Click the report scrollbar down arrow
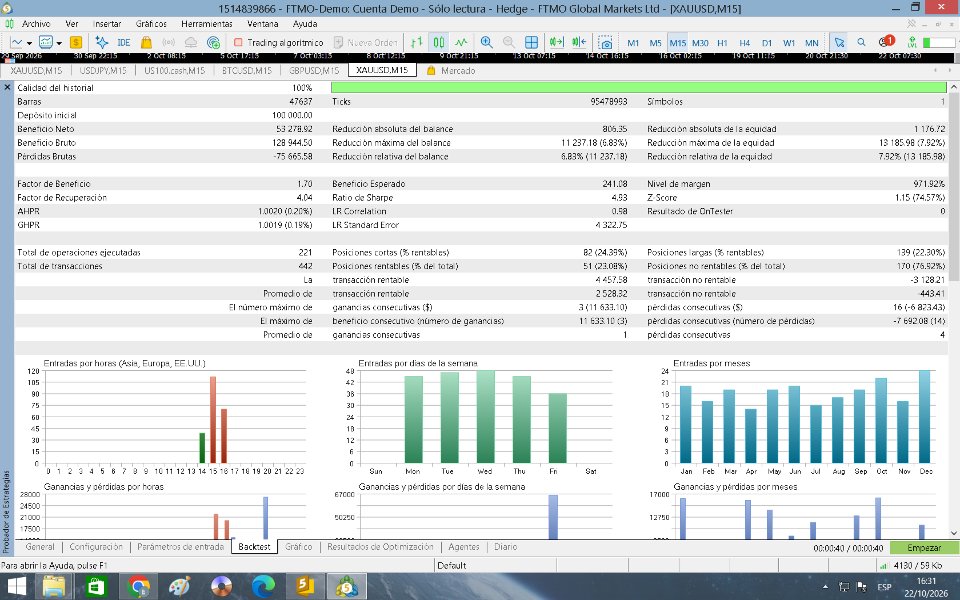 pos(954,533)
